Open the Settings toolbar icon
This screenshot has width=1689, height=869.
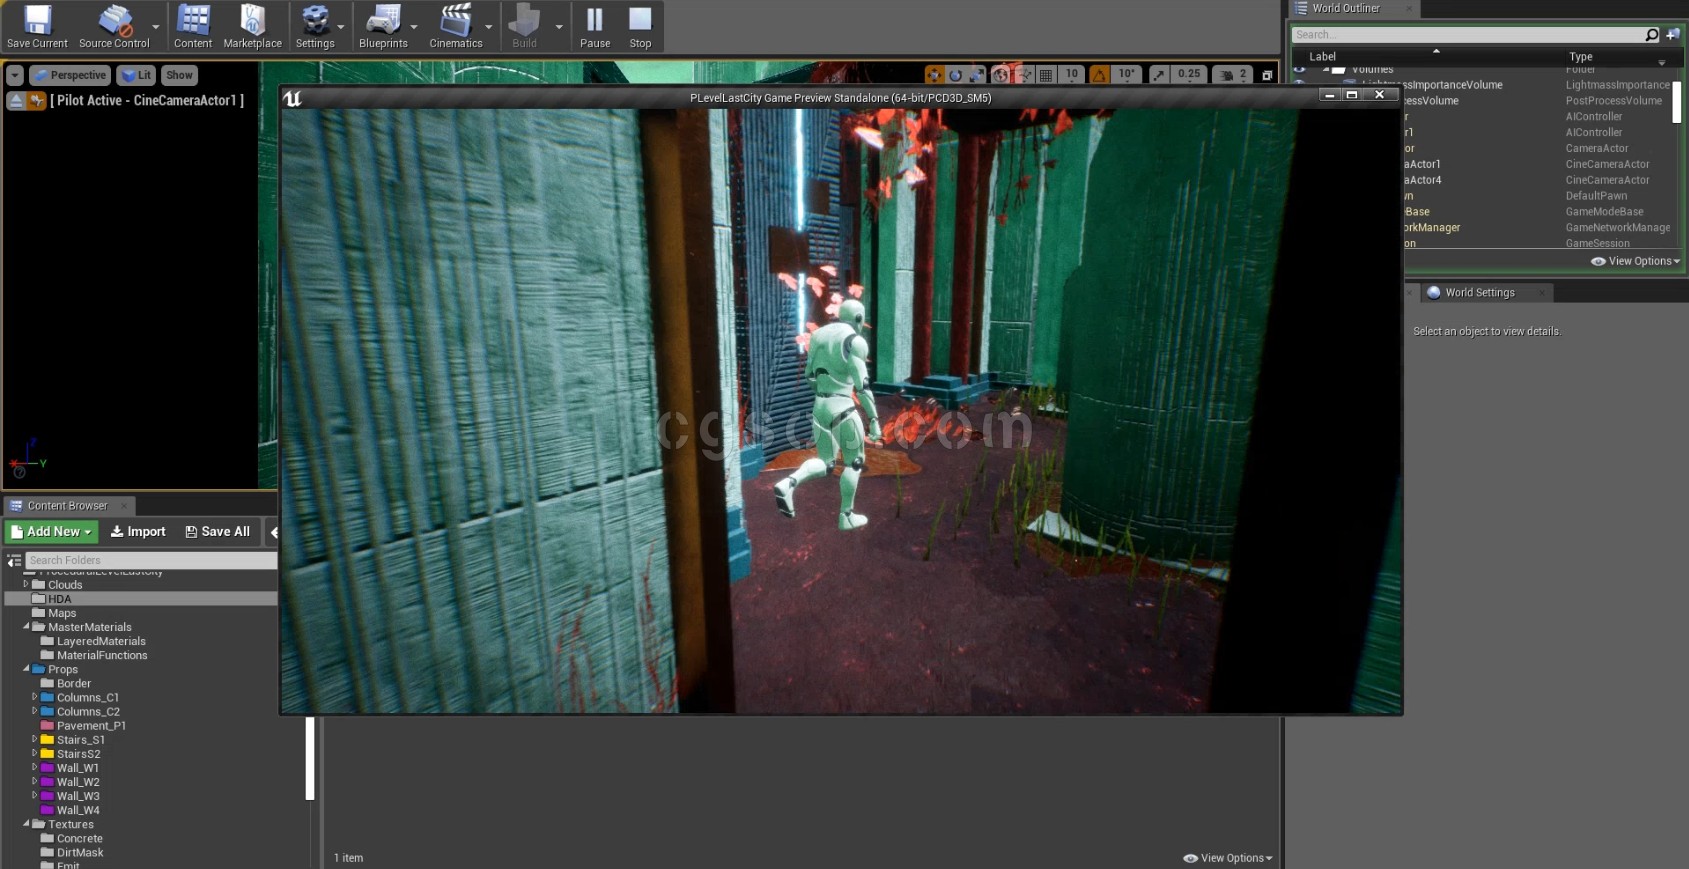point(315,26)
